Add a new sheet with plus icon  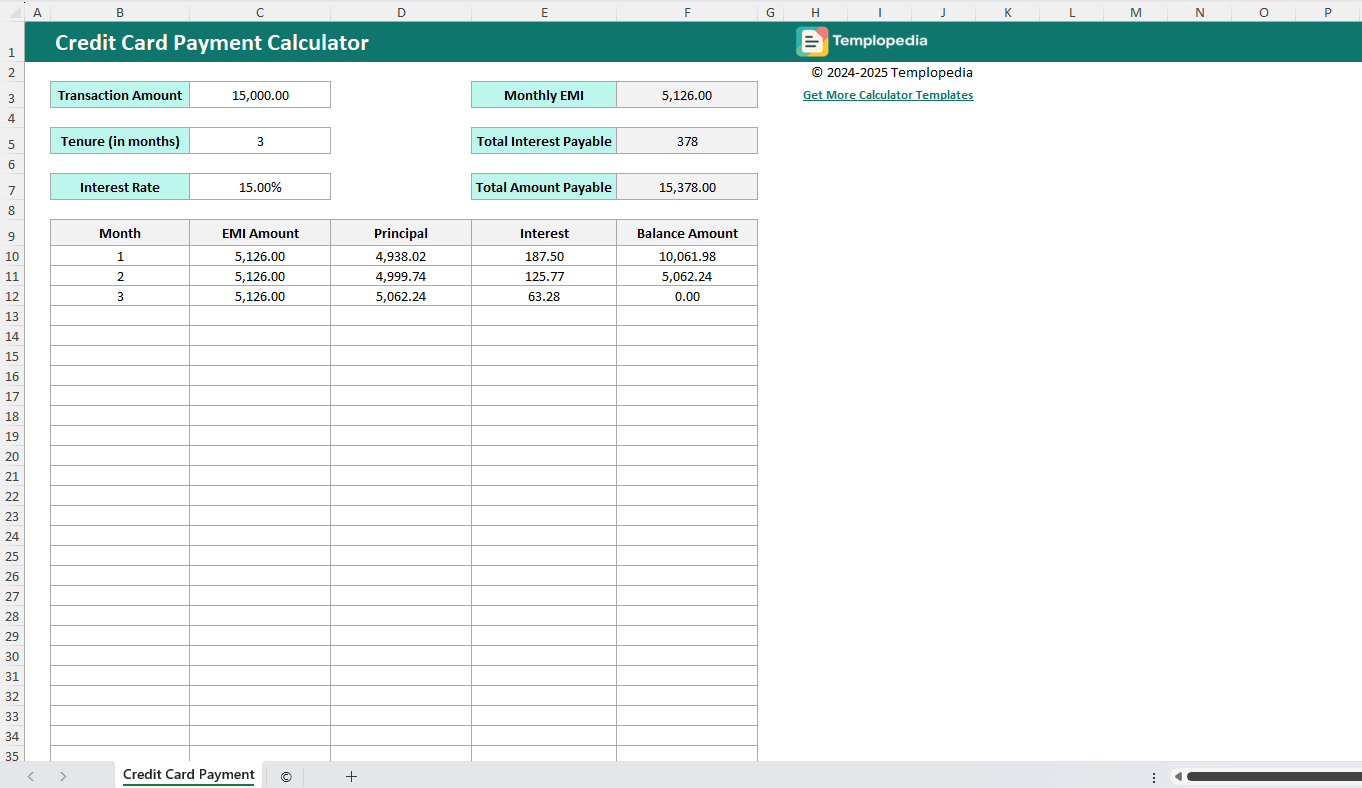coord(351,776)
